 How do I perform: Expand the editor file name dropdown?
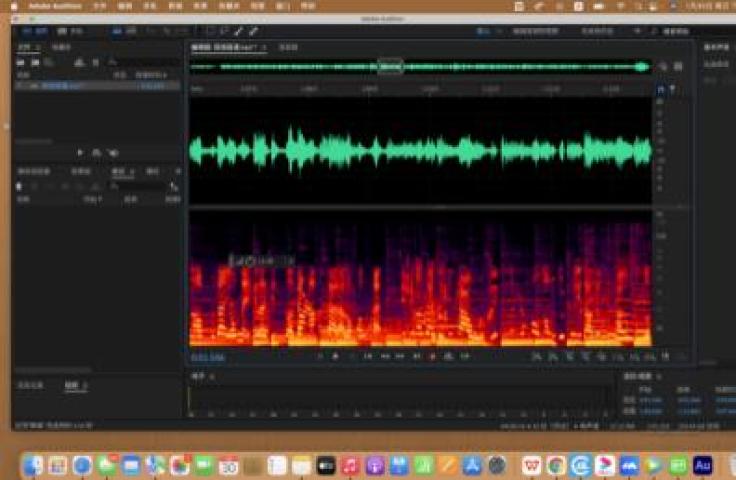pos(264,47)
